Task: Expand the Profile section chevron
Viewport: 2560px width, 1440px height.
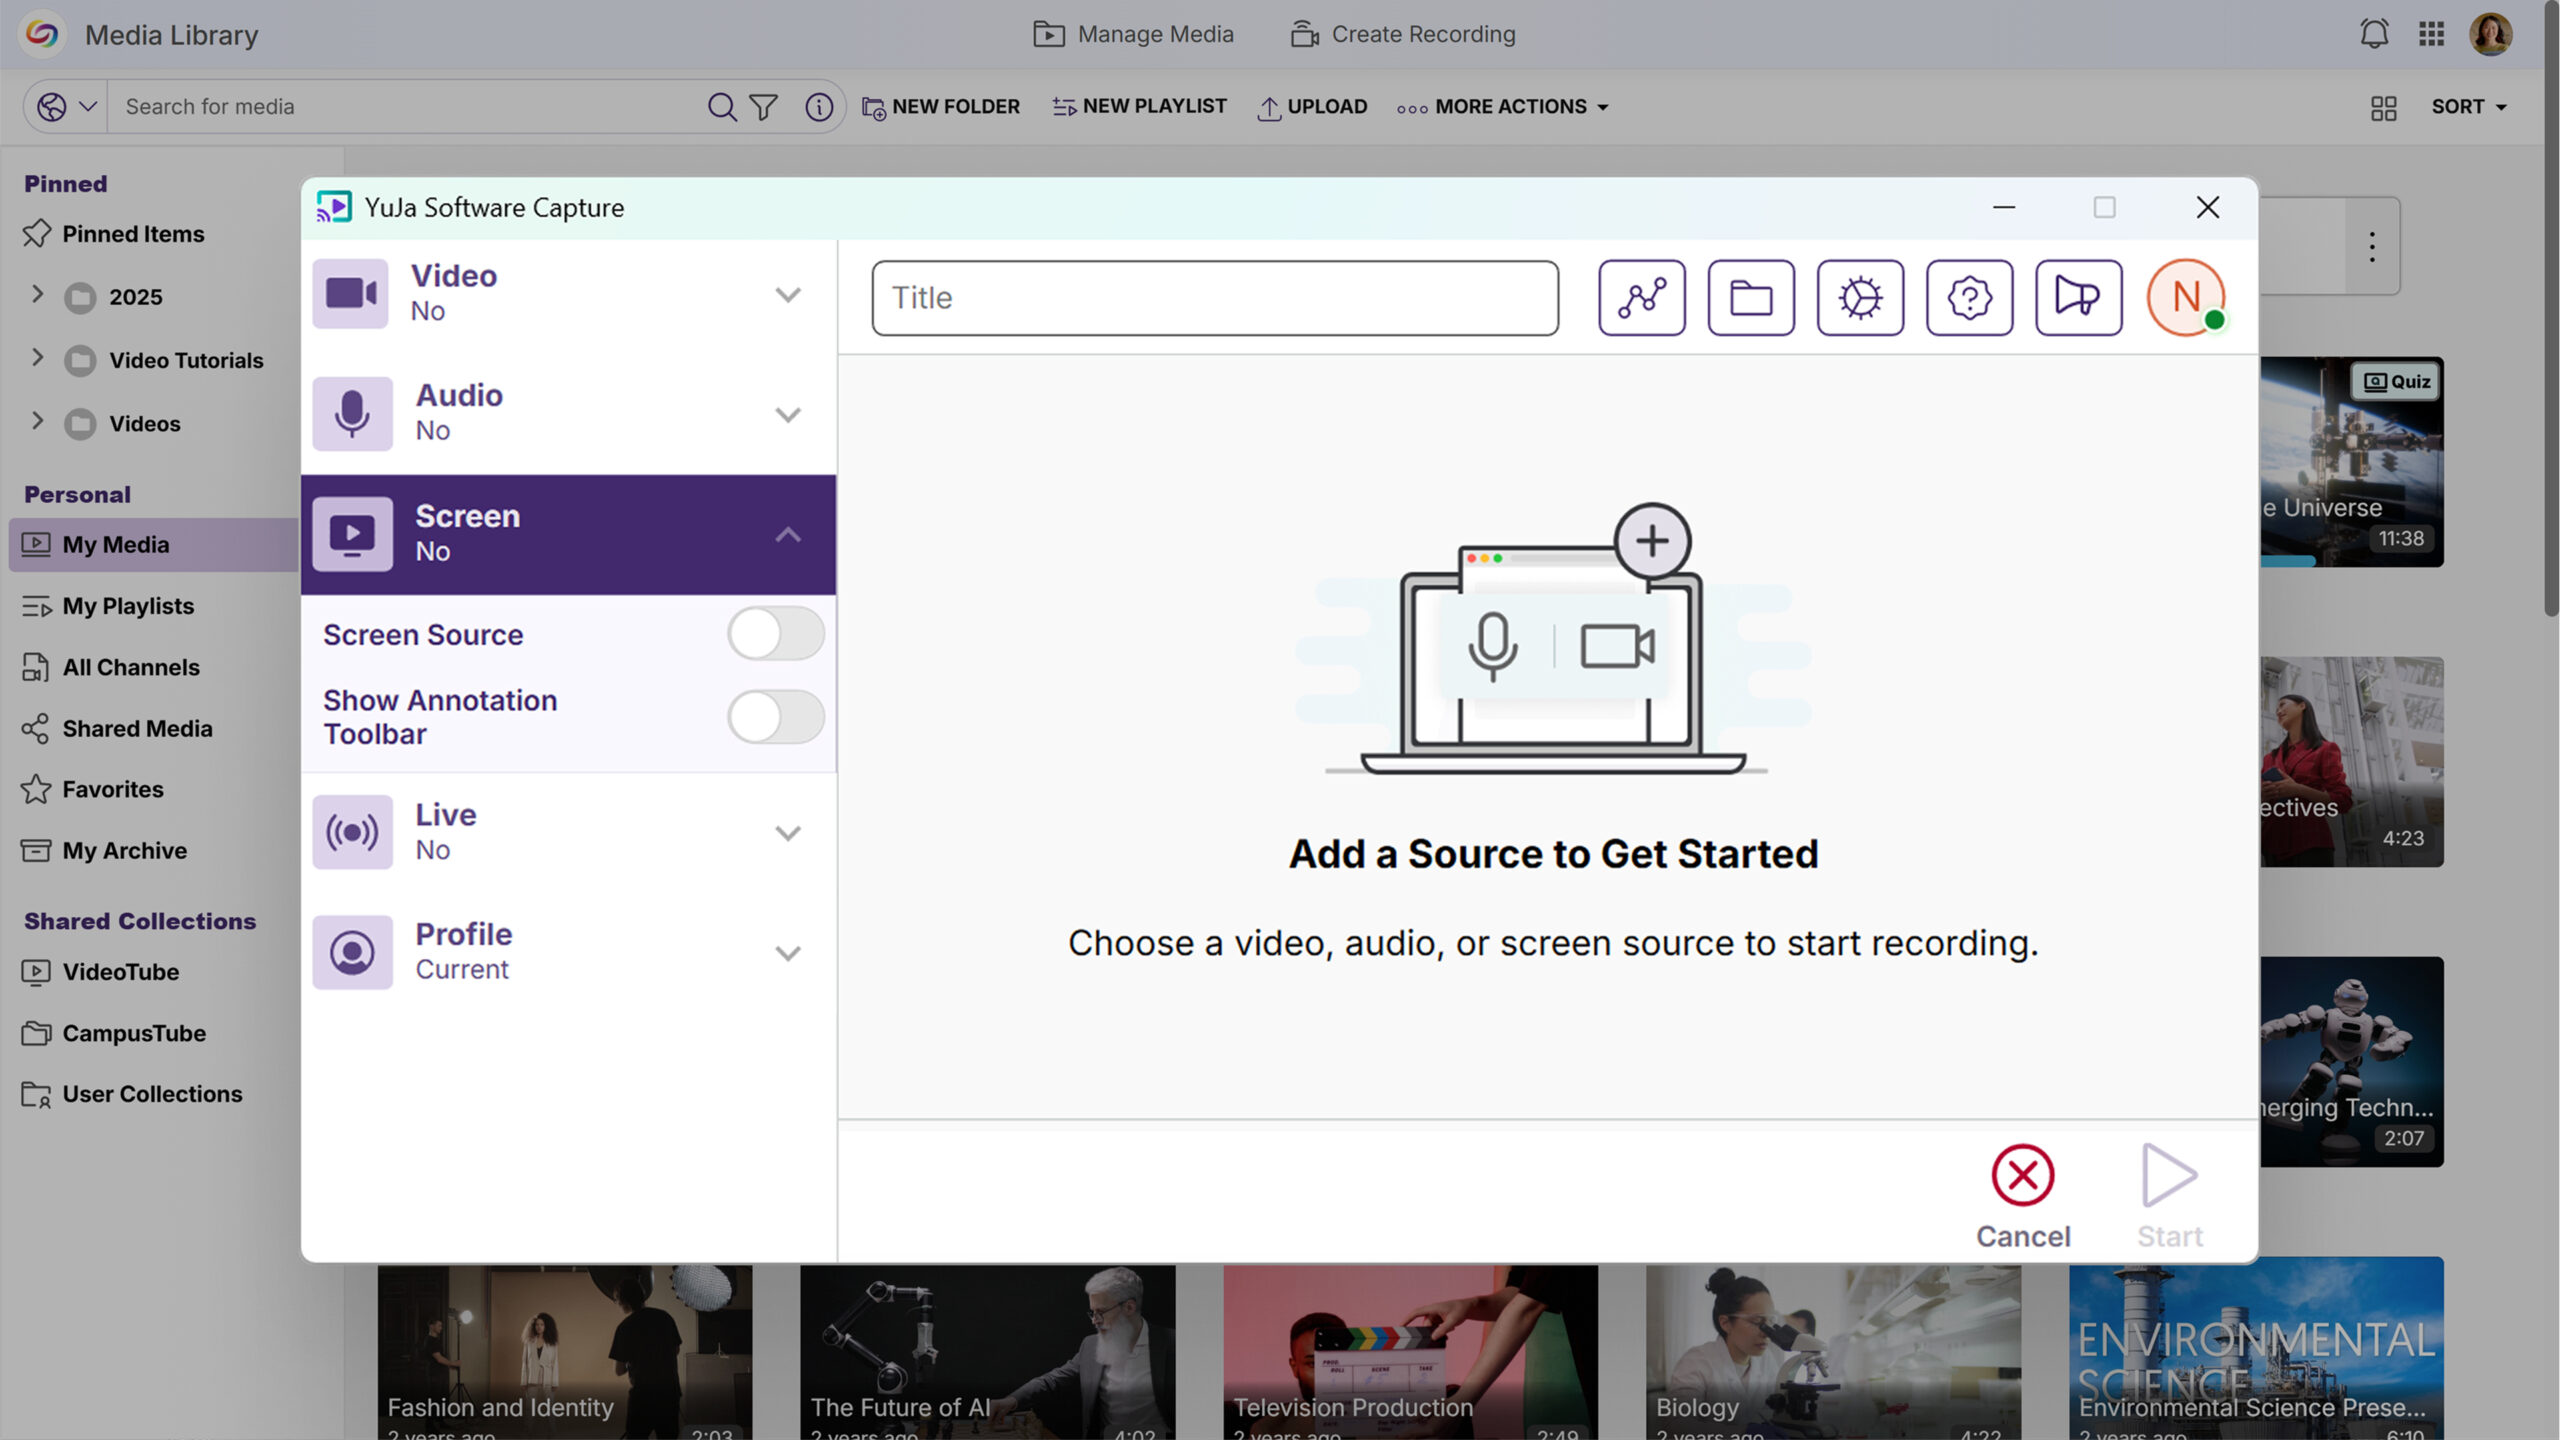Action: click(x=788, y=953)
